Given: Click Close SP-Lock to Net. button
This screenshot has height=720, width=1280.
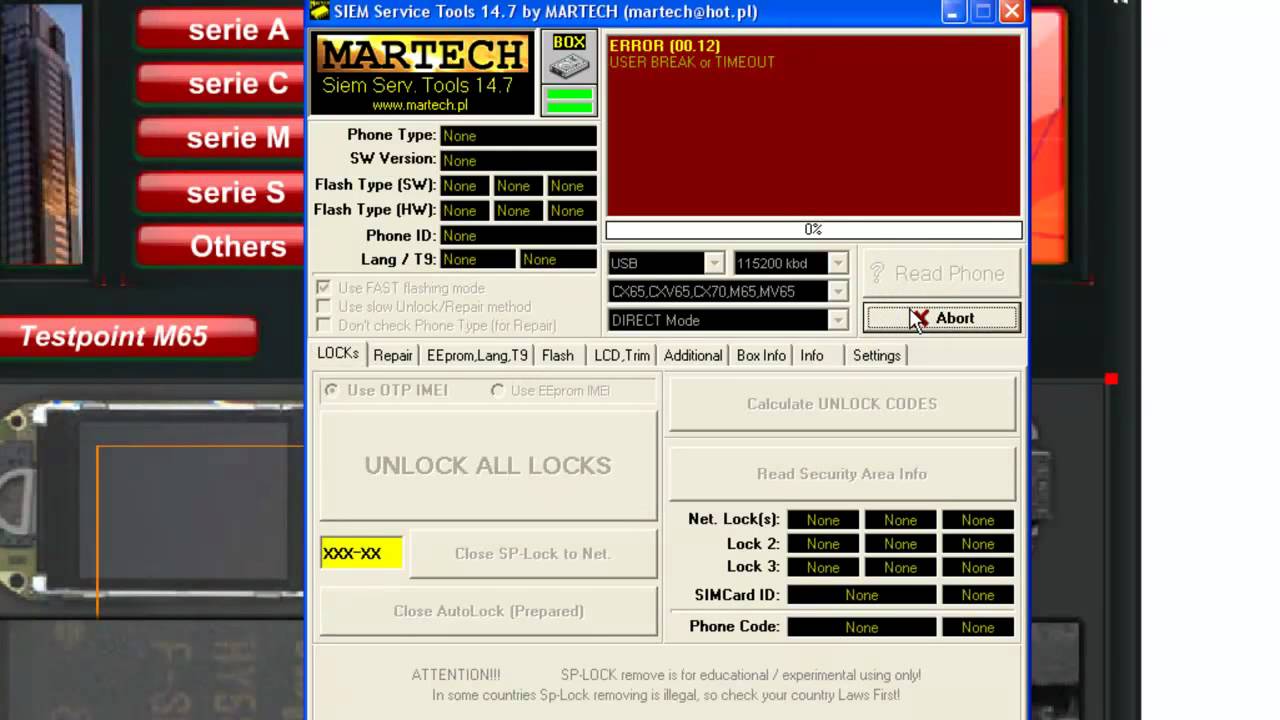Looking at the screenshot, I should [533, 553].
